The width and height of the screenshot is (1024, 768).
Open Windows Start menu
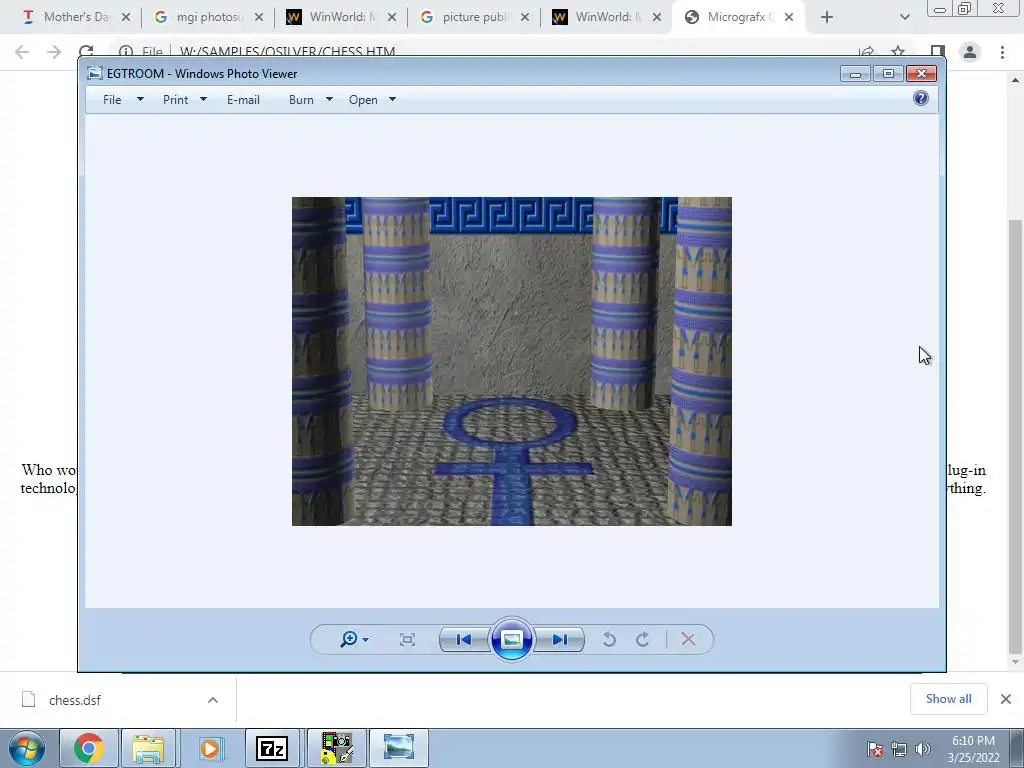point(26,748)
